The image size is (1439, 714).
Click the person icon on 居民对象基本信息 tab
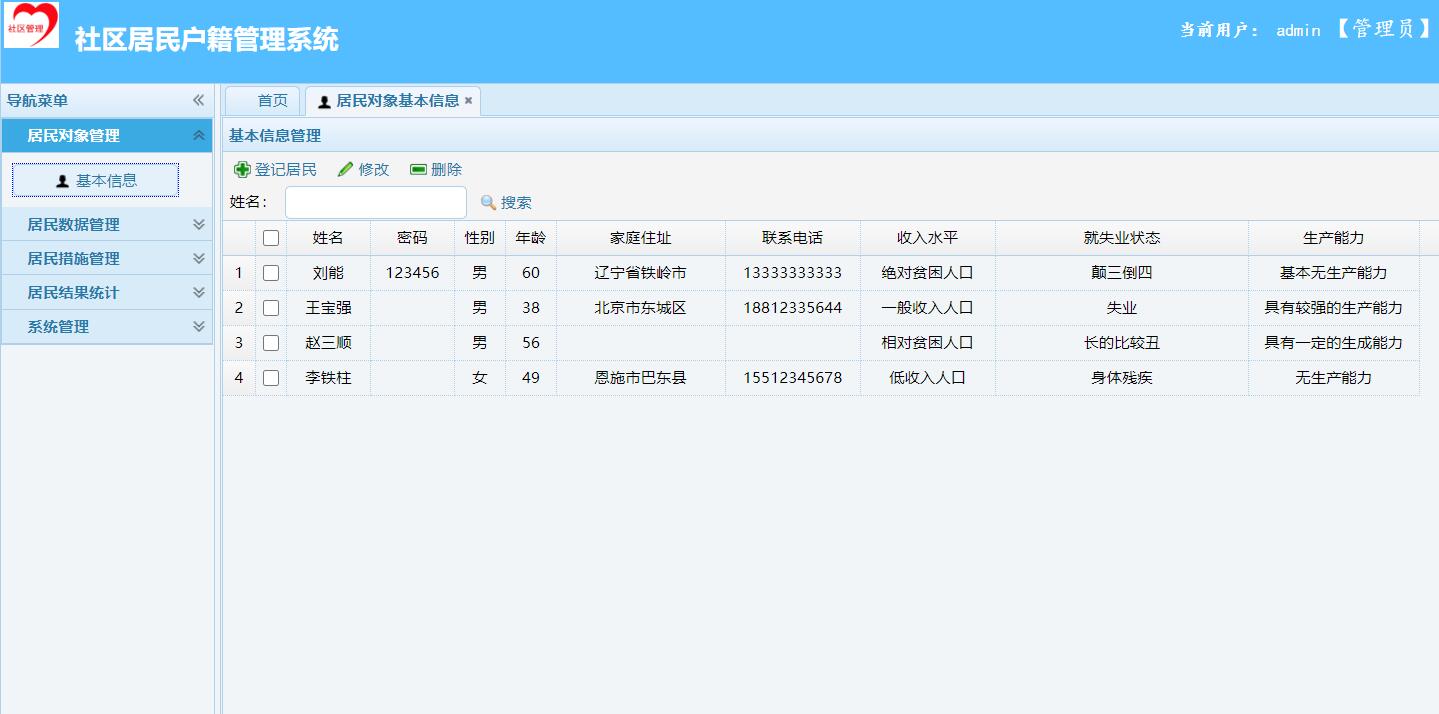[324, 100]
